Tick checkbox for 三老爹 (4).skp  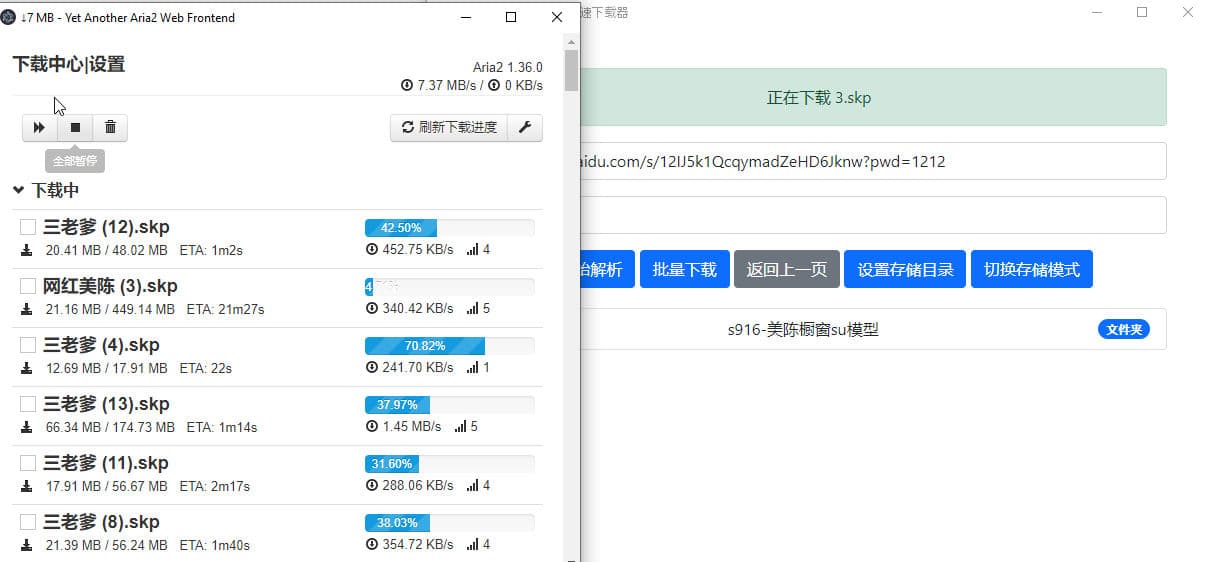[28, 345]
